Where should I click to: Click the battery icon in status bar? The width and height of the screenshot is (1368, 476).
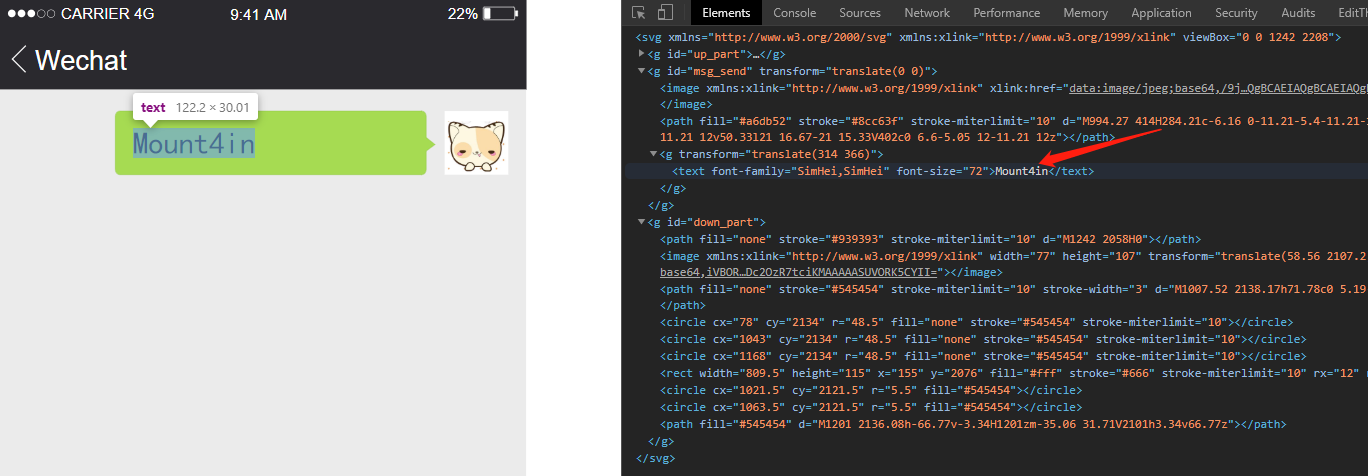pos(500,14)
